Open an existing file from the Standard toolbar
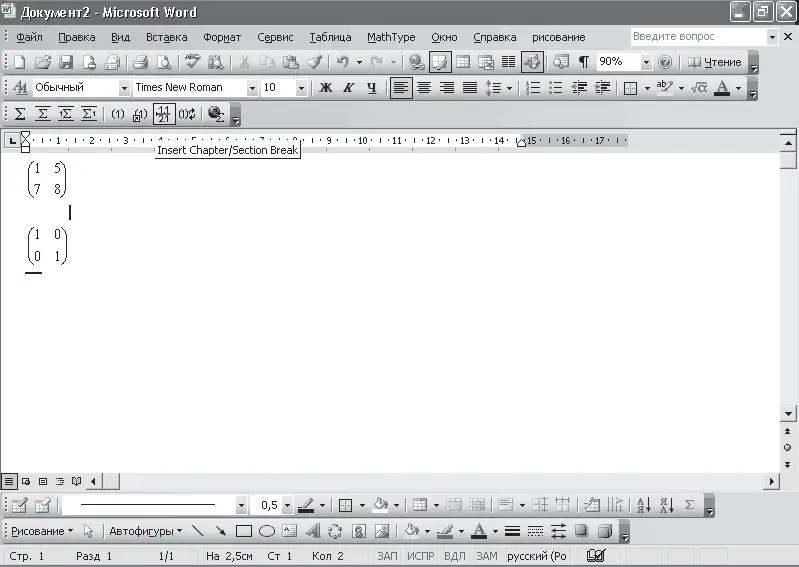Viewport: 799px width, 567px height. pyautogui.click(x=43, y=62)
